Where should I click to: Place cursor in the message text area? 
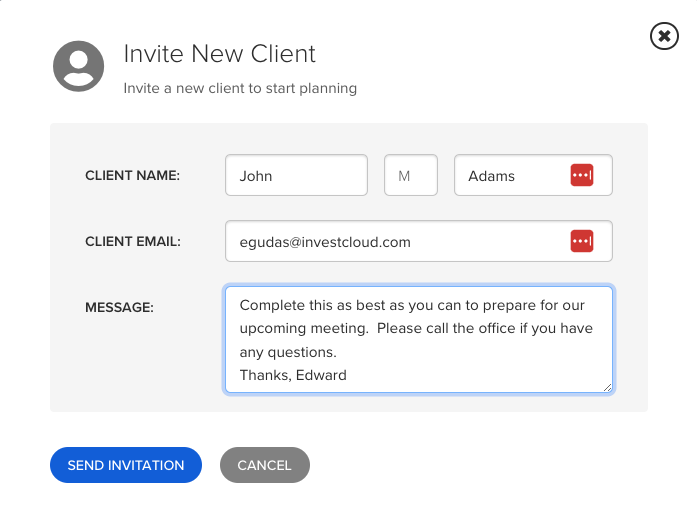pos(419,340)
